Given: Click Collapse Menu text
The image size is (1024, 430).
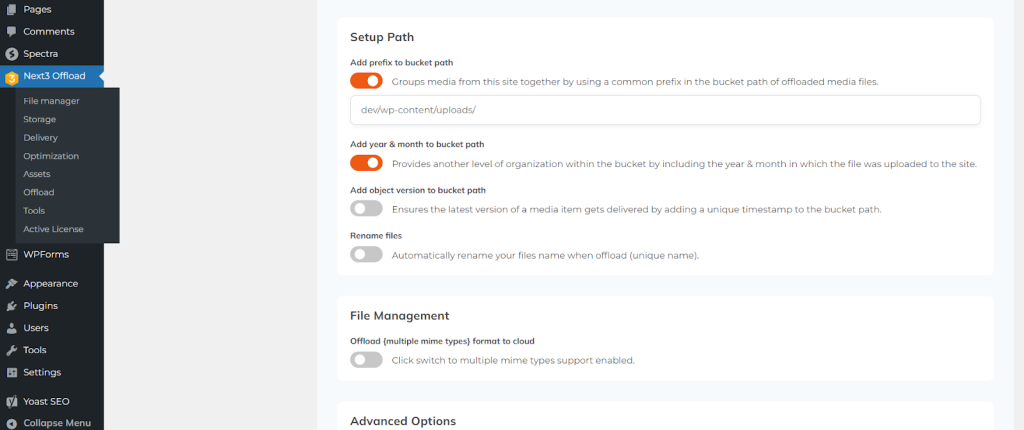Looking at the screenshot, I should (57, 423).
